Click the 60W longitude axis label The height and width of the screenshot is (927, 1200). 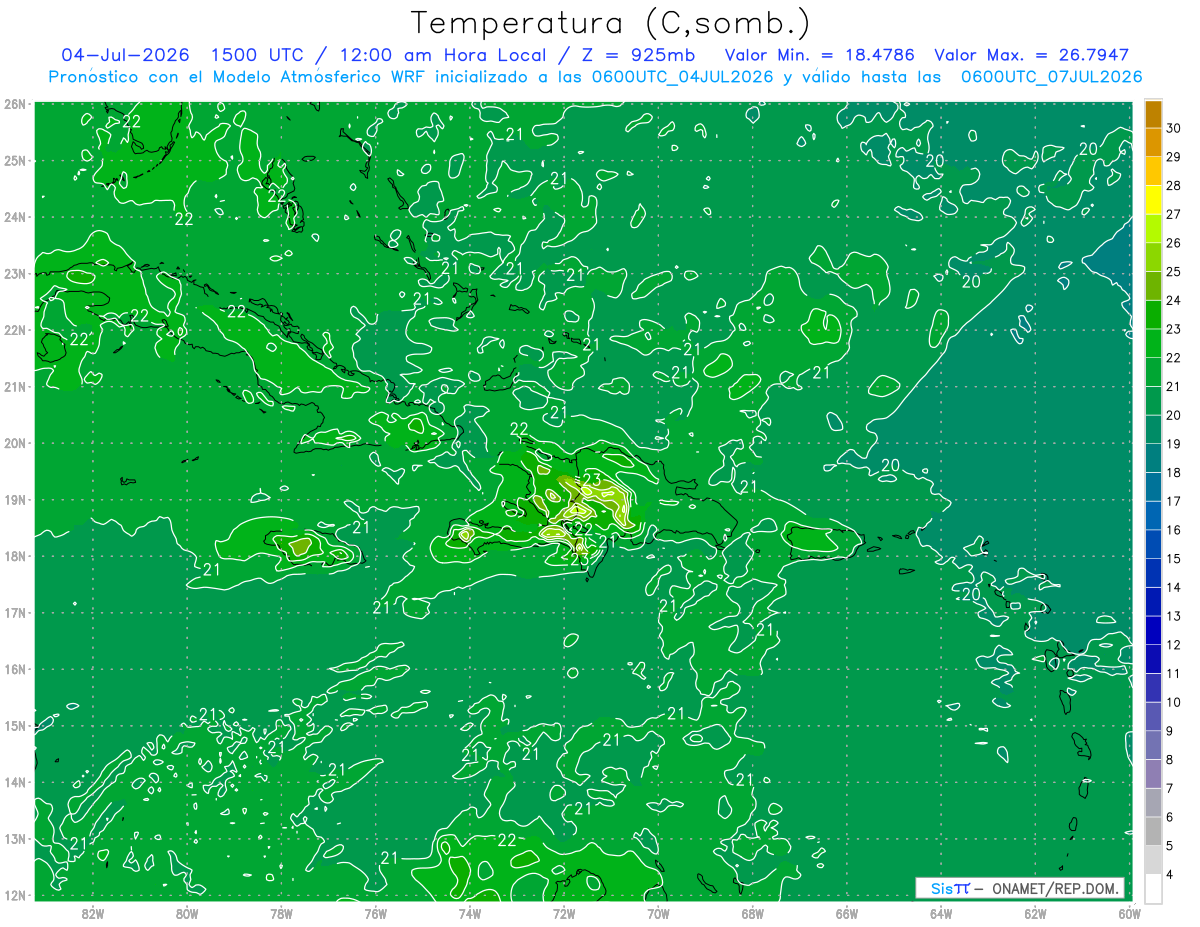pyautogui.click(x=1130, y=913)
